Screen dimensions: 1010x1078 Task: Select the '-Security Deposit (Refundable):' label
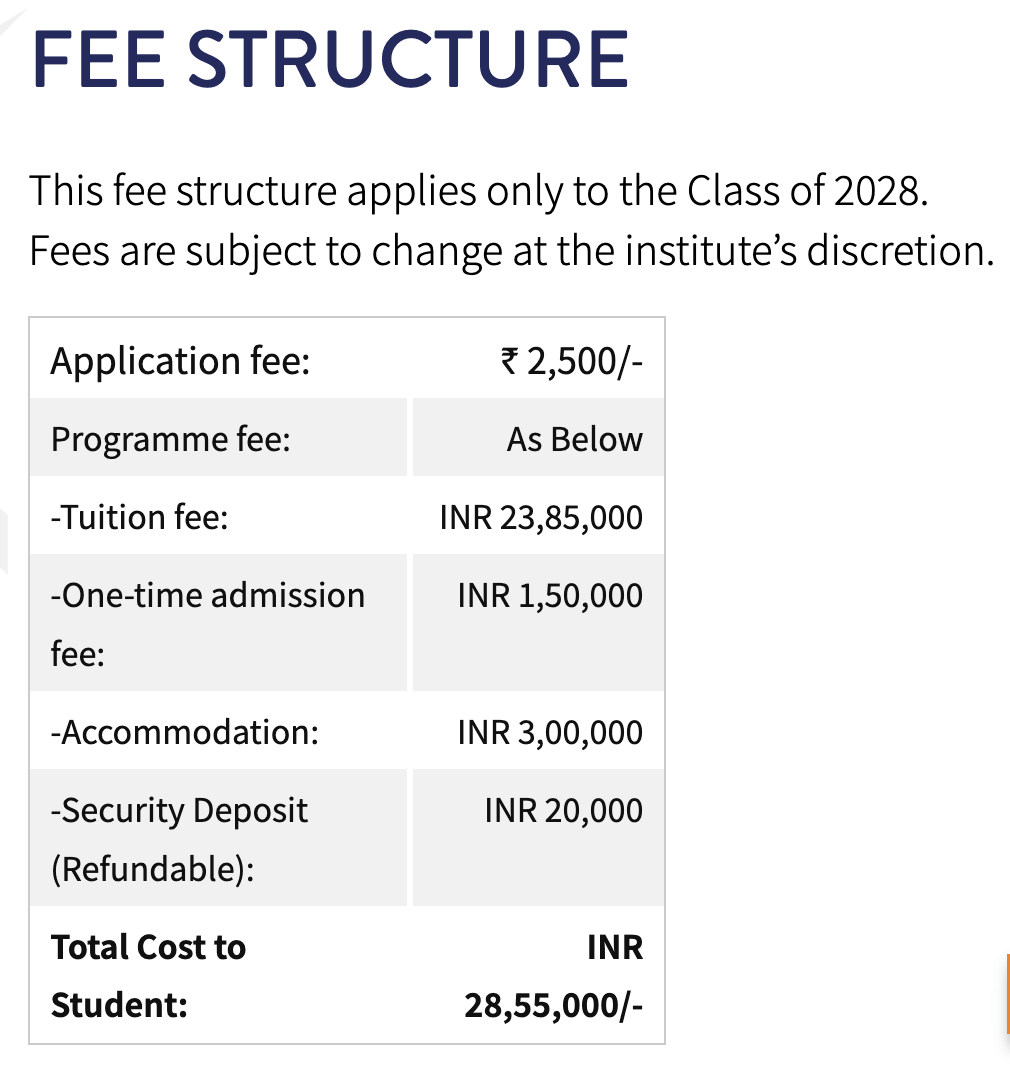(x=180, y=839)
